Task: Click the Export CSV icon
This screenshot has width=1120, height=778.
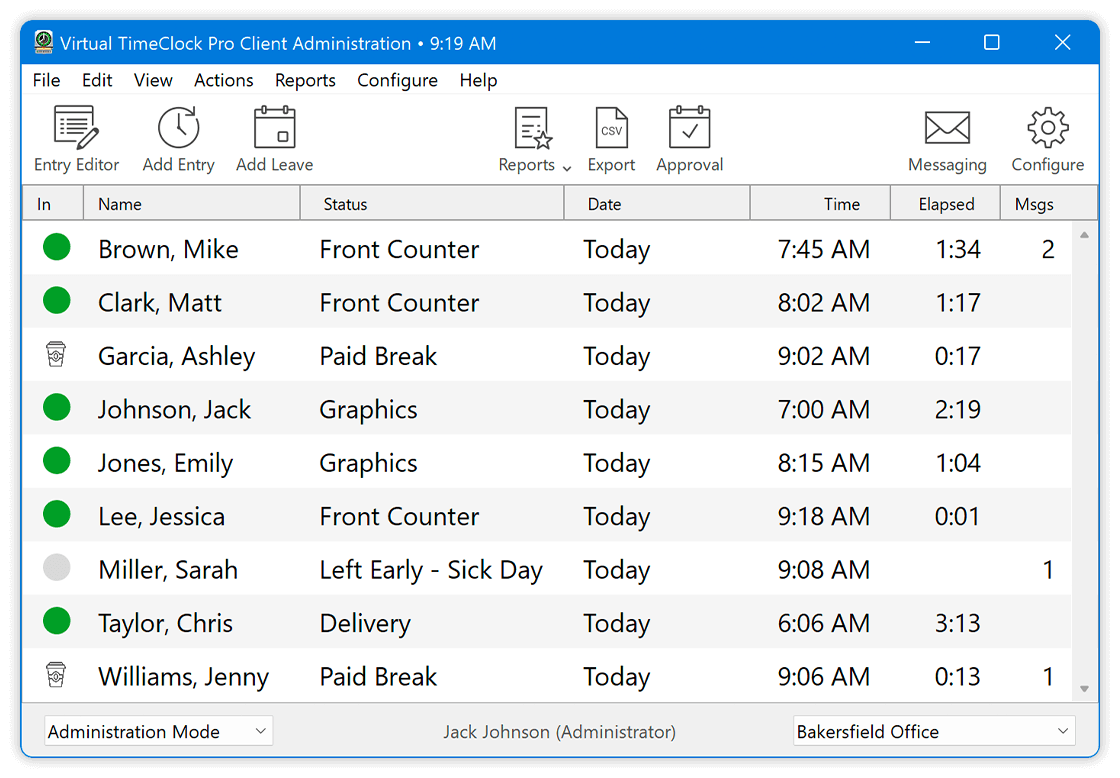Action: (x=611, y=129)
